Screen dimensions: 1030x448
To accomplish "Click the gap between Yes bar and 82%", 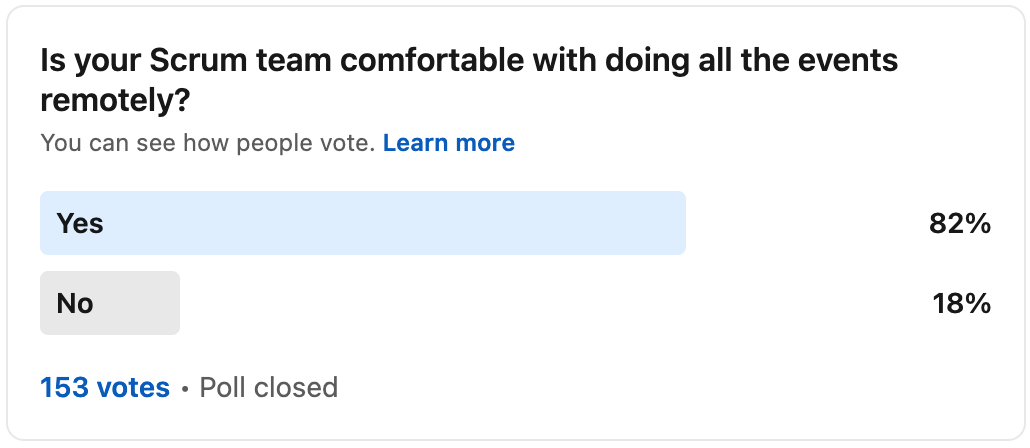I will click(807, 223).
